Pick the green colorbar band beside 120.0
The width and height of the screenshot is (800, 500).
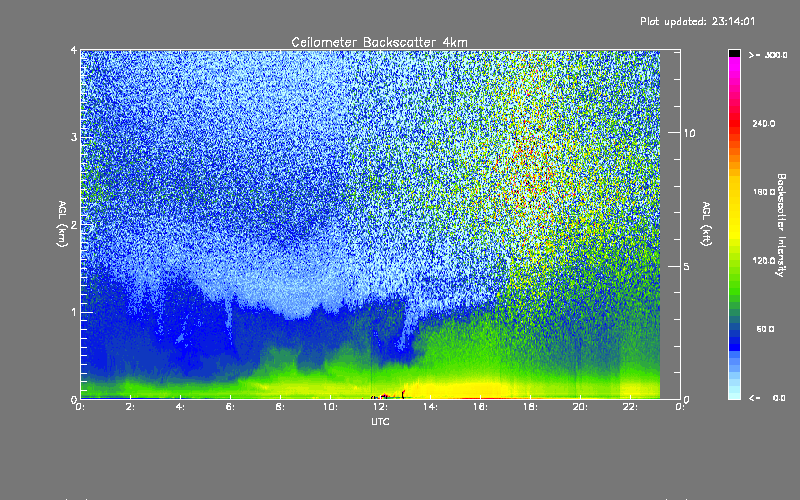(734, 261)
